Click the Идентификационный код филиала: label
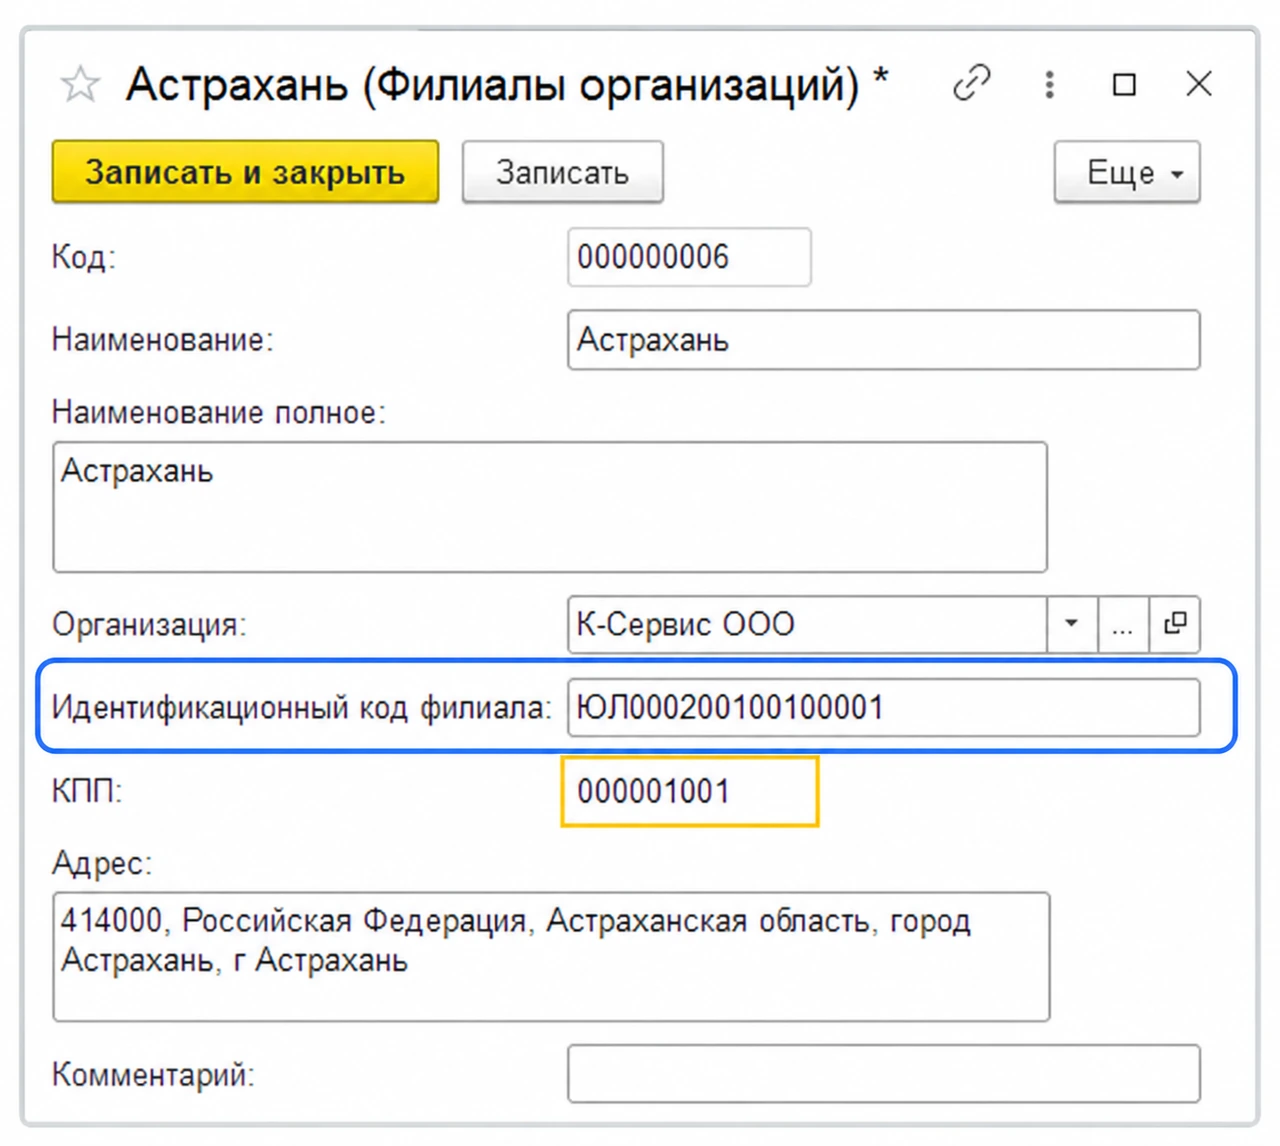 (302, 708)
